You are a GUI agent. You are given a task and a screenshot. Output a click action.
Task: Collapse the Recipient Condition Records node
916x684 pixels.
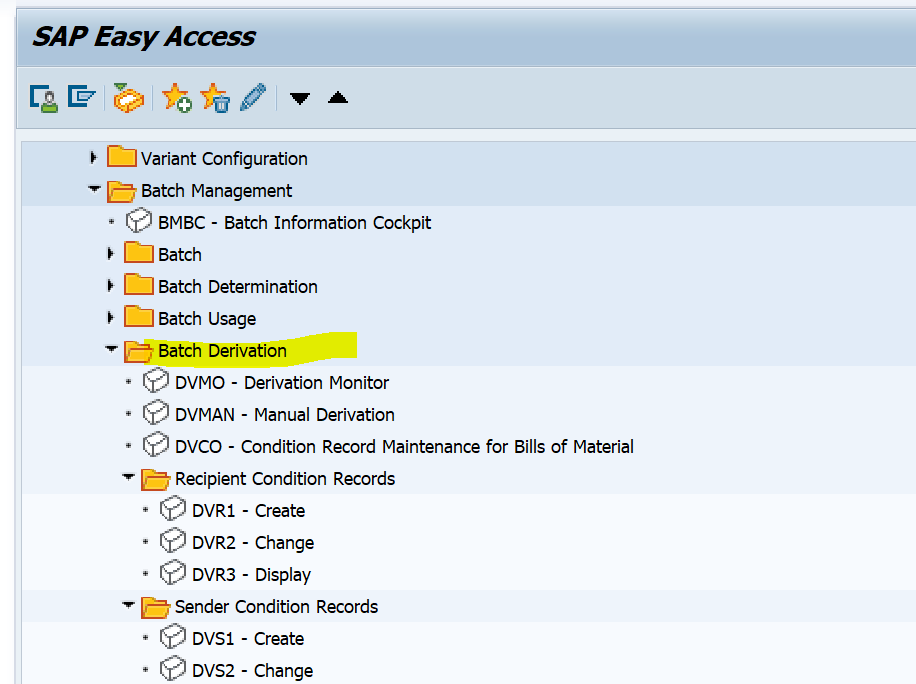pyautogui.click(x=128, y=477)
